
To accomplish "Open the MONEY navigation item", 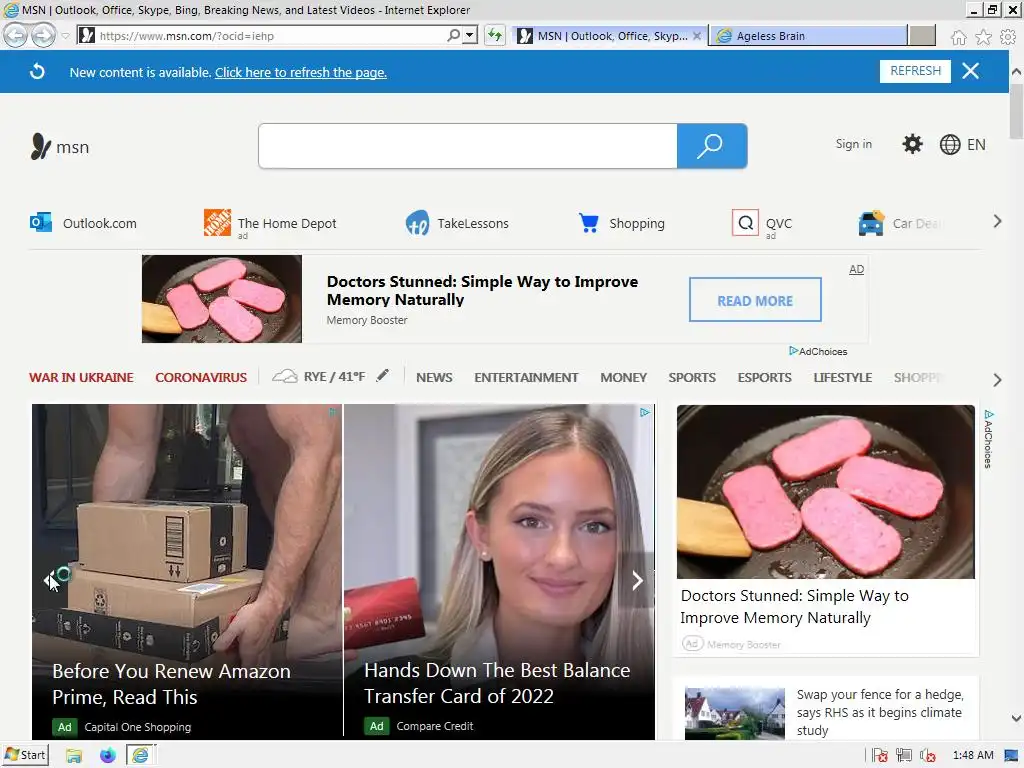I will point(623,377).
